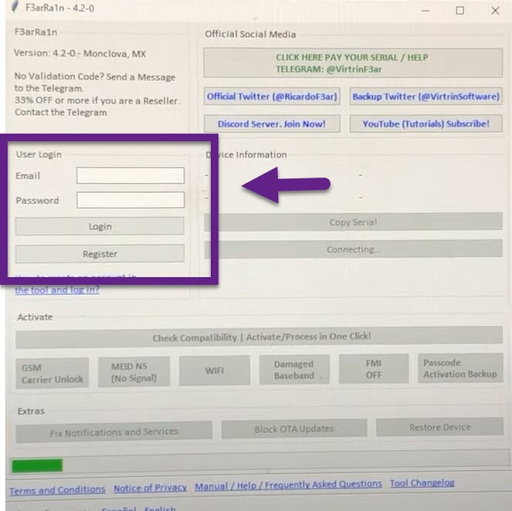This screenshot has width=512, height=511.
Task: Click the Register button
Action: 100,254
